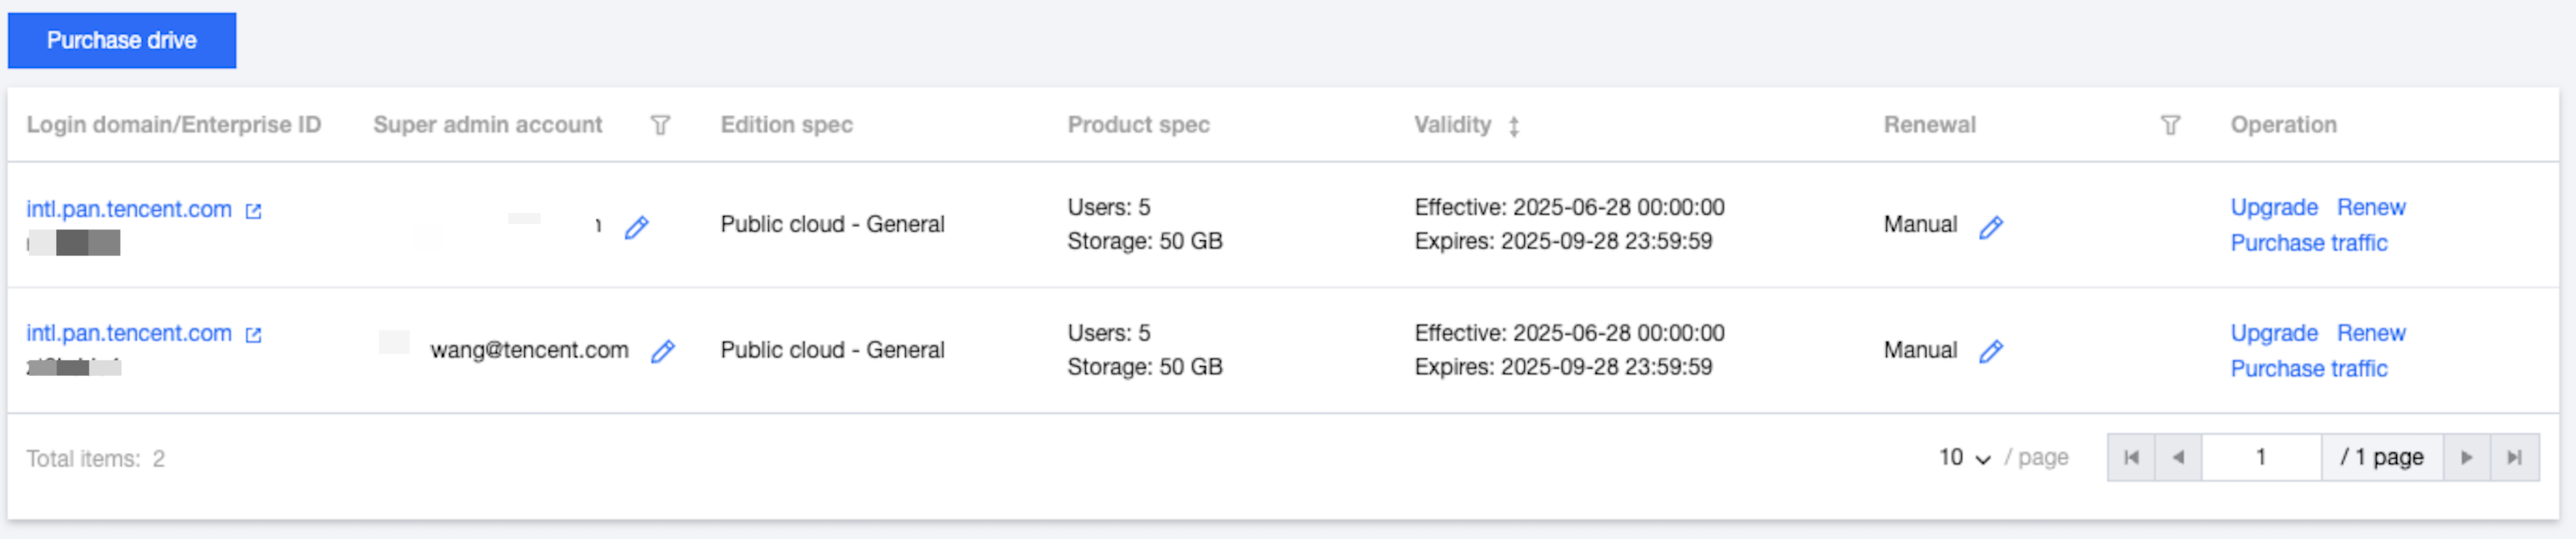
Task: Sort the table by Validity
Action: 1514,126
